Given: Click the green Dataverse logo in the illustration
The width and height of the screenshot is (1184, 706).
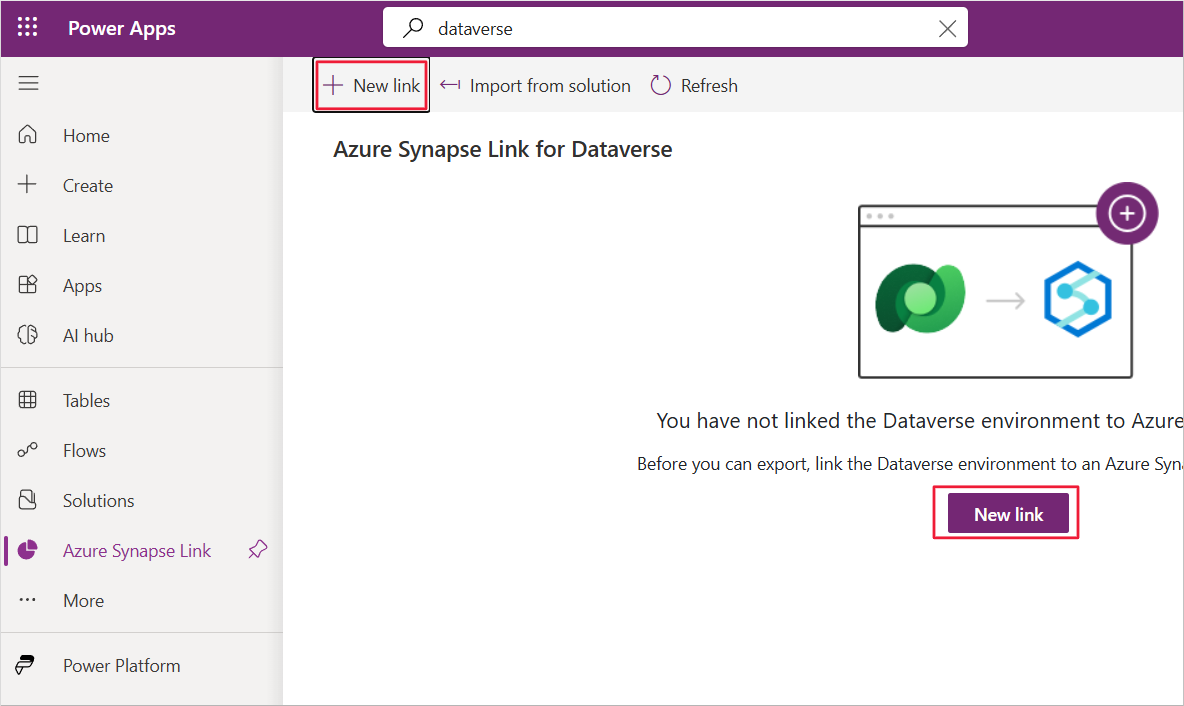Looking at the screenshot, I should [x=920, y=298].
